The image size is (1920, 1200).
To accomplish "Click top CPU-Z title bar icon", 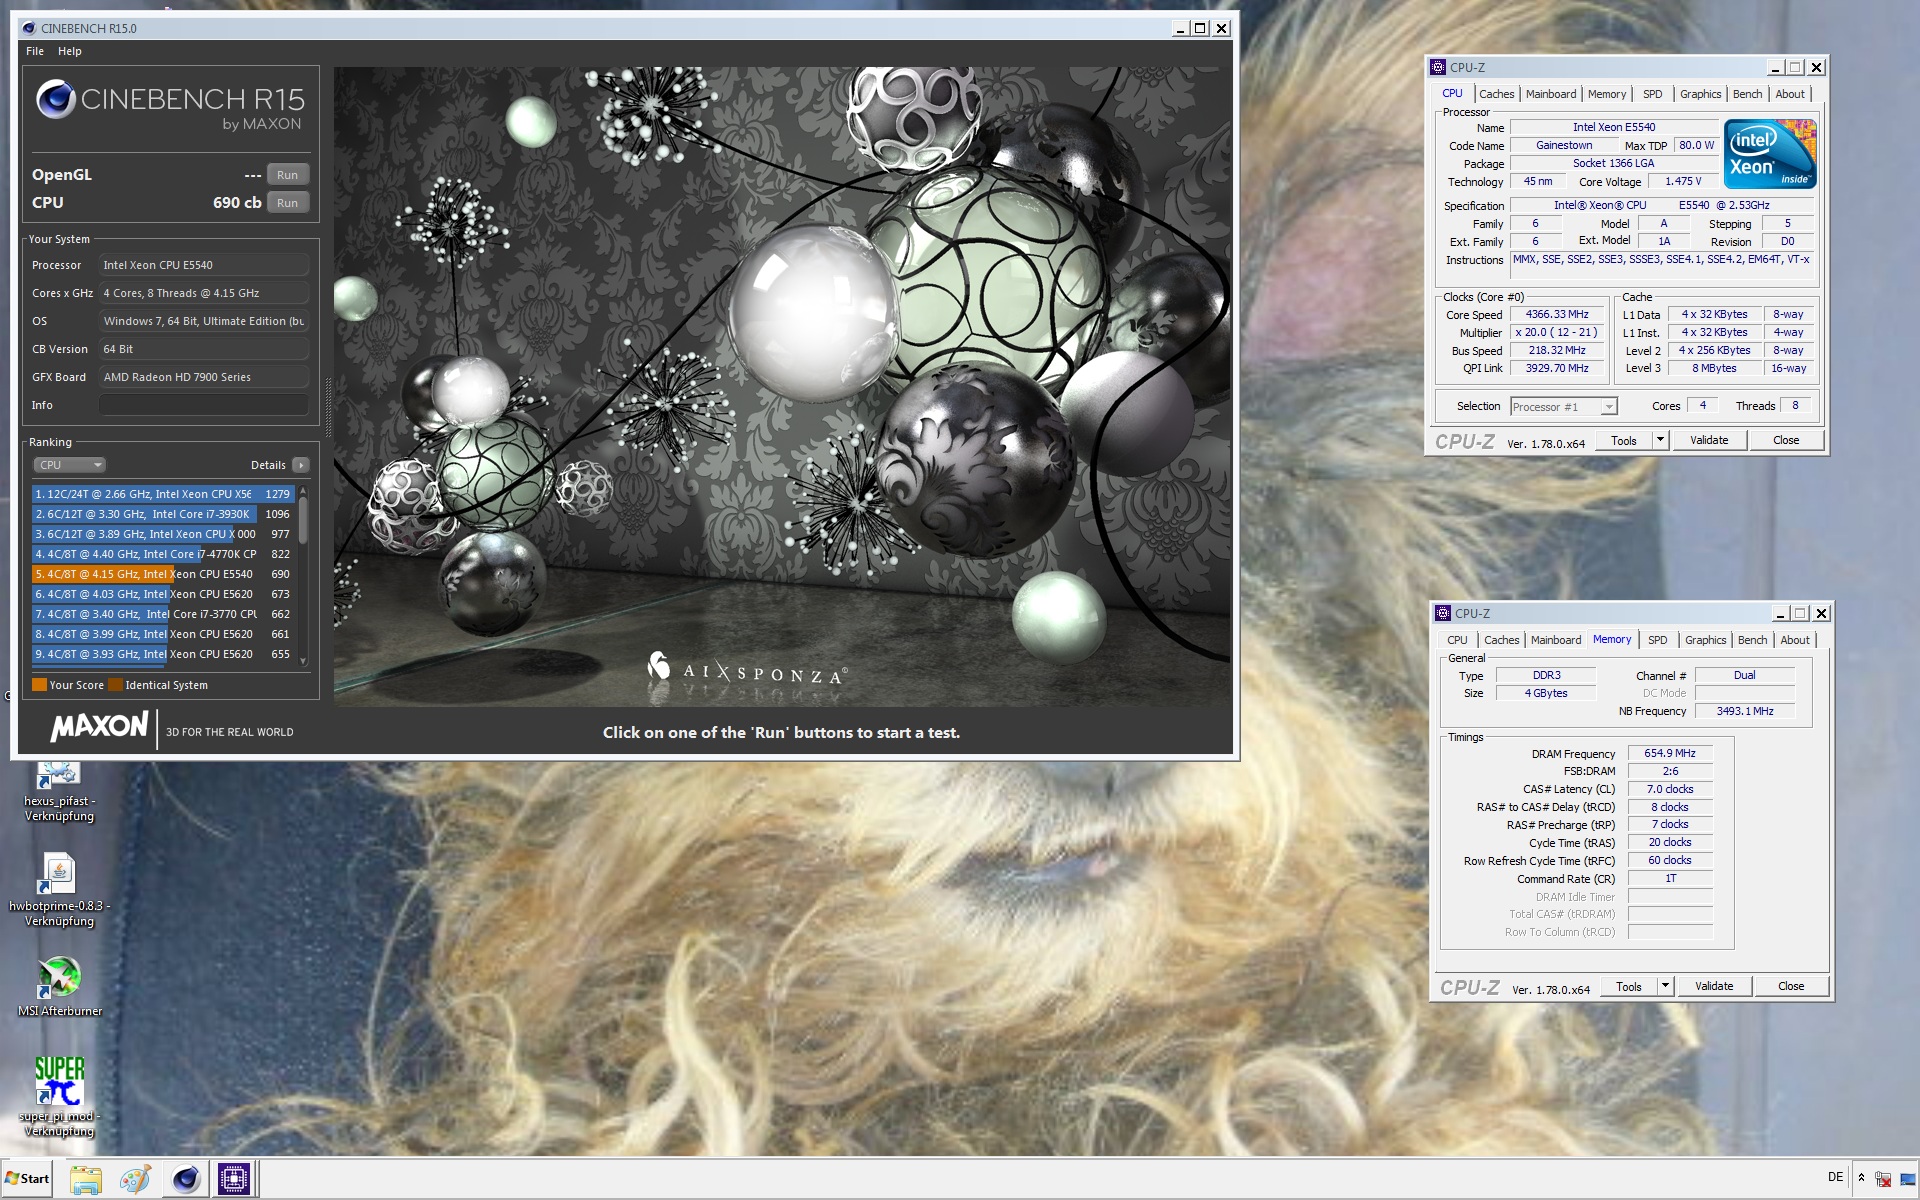I will click(1438, 67).
